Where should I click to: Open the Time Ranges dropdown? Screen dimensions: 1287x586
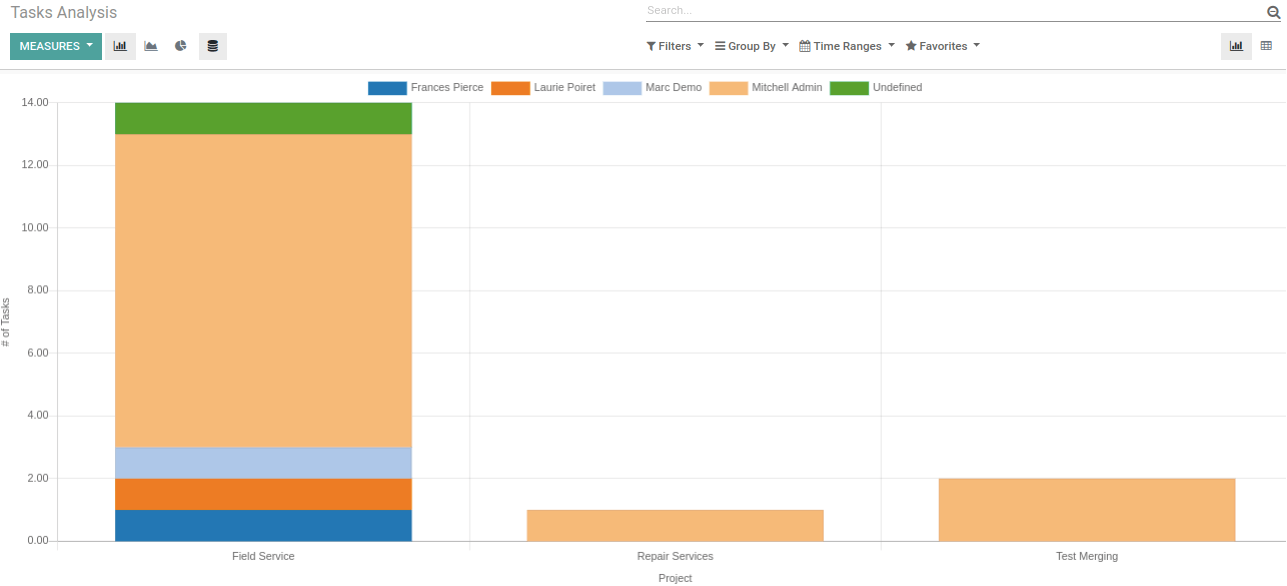[x=847, y=46]
